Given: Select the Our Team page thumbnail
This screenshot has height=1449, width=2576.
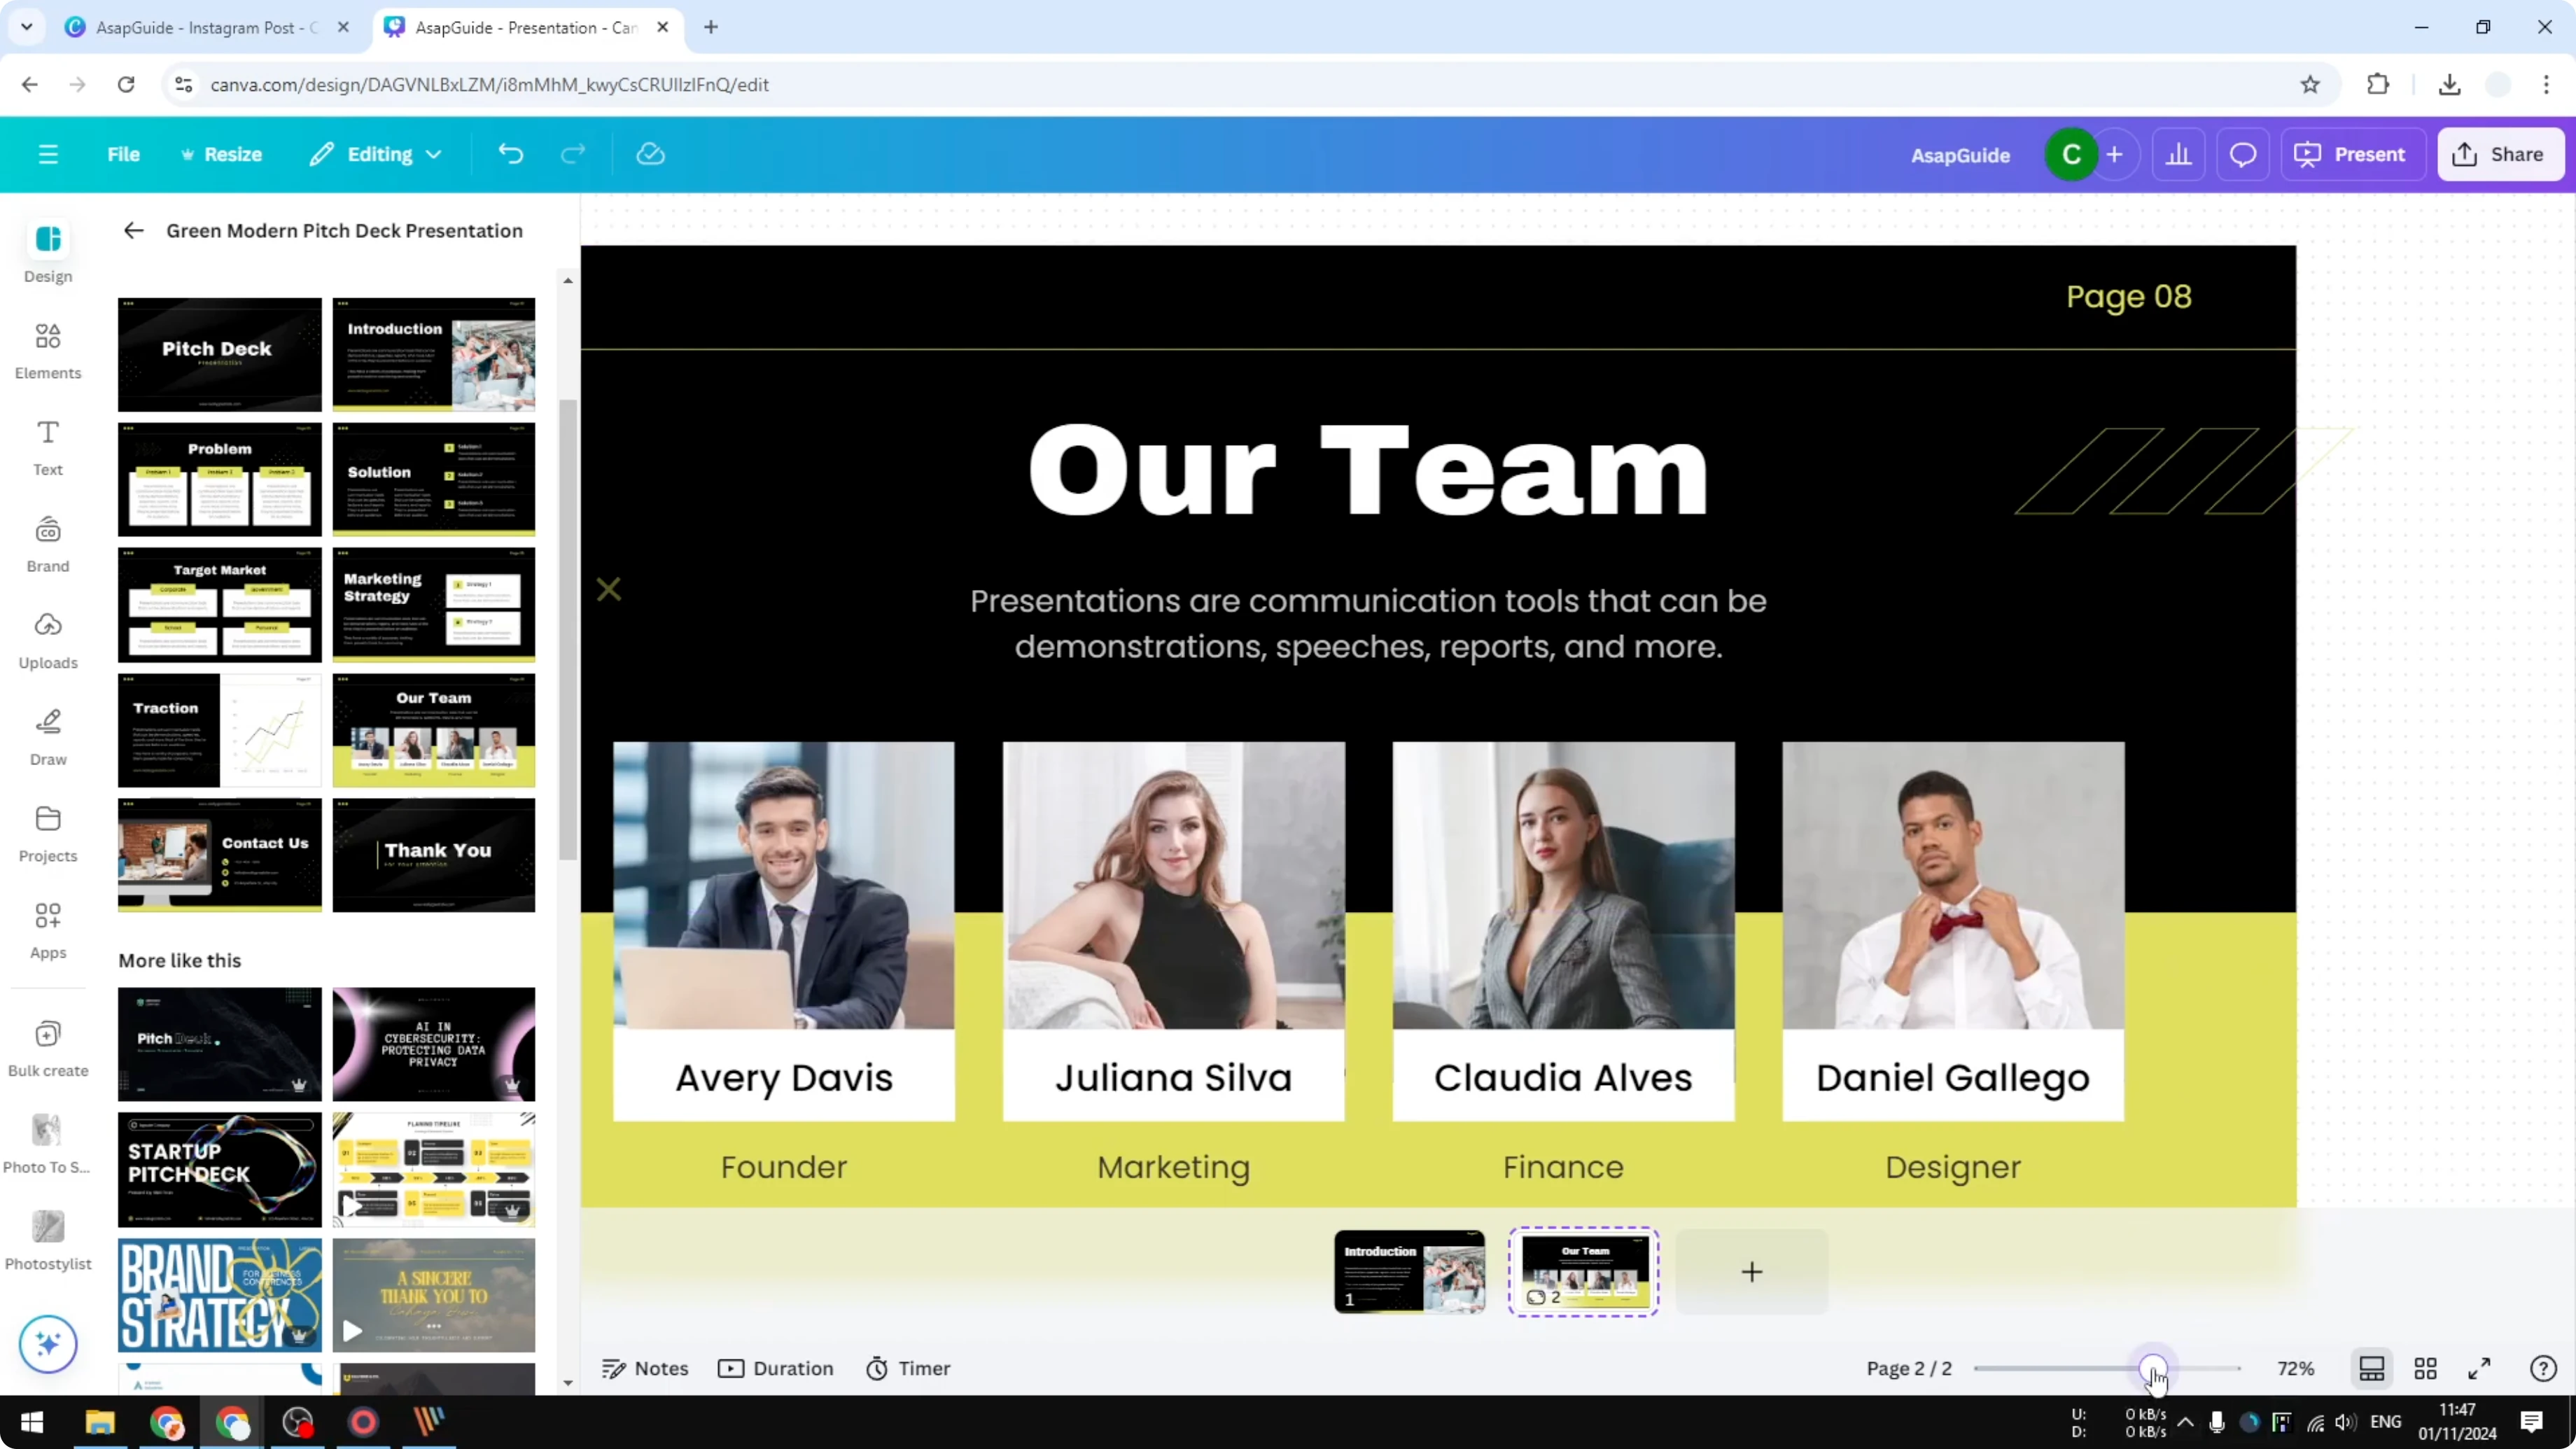Looking at the screenshot, I should click(1583, 1271).
